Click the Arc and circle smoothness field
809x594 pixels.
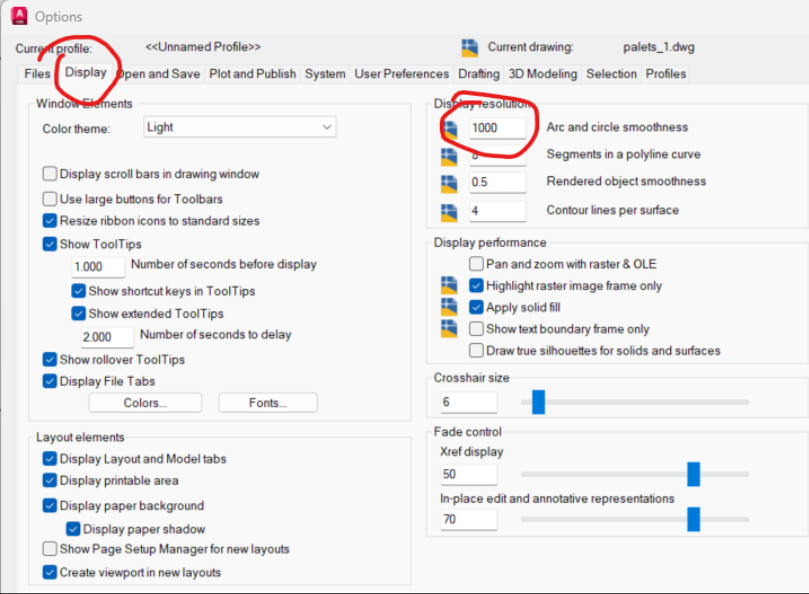coord(497,128)
